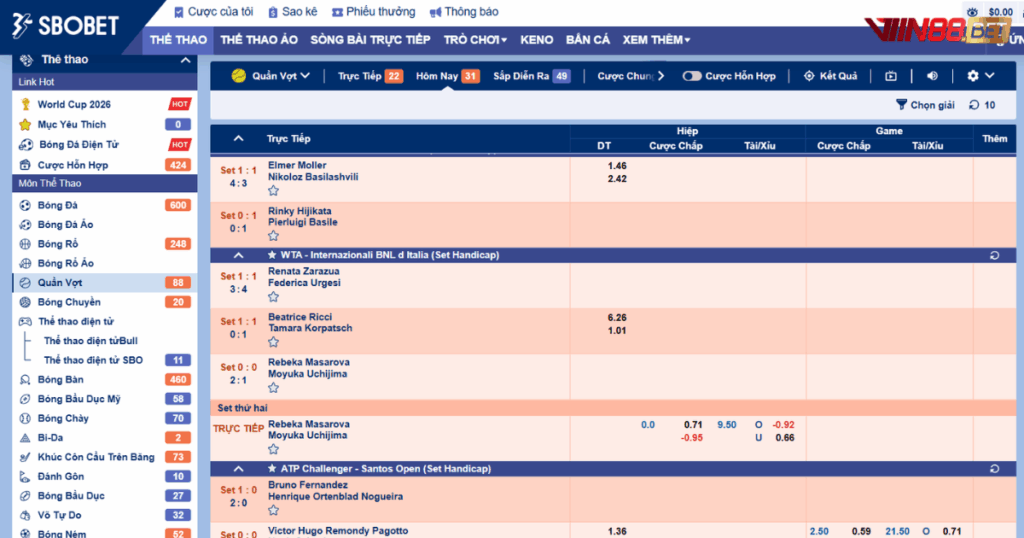Open TRÒ CHƠI dropdown menu
1024x538 pixels.
pos(475,40)
